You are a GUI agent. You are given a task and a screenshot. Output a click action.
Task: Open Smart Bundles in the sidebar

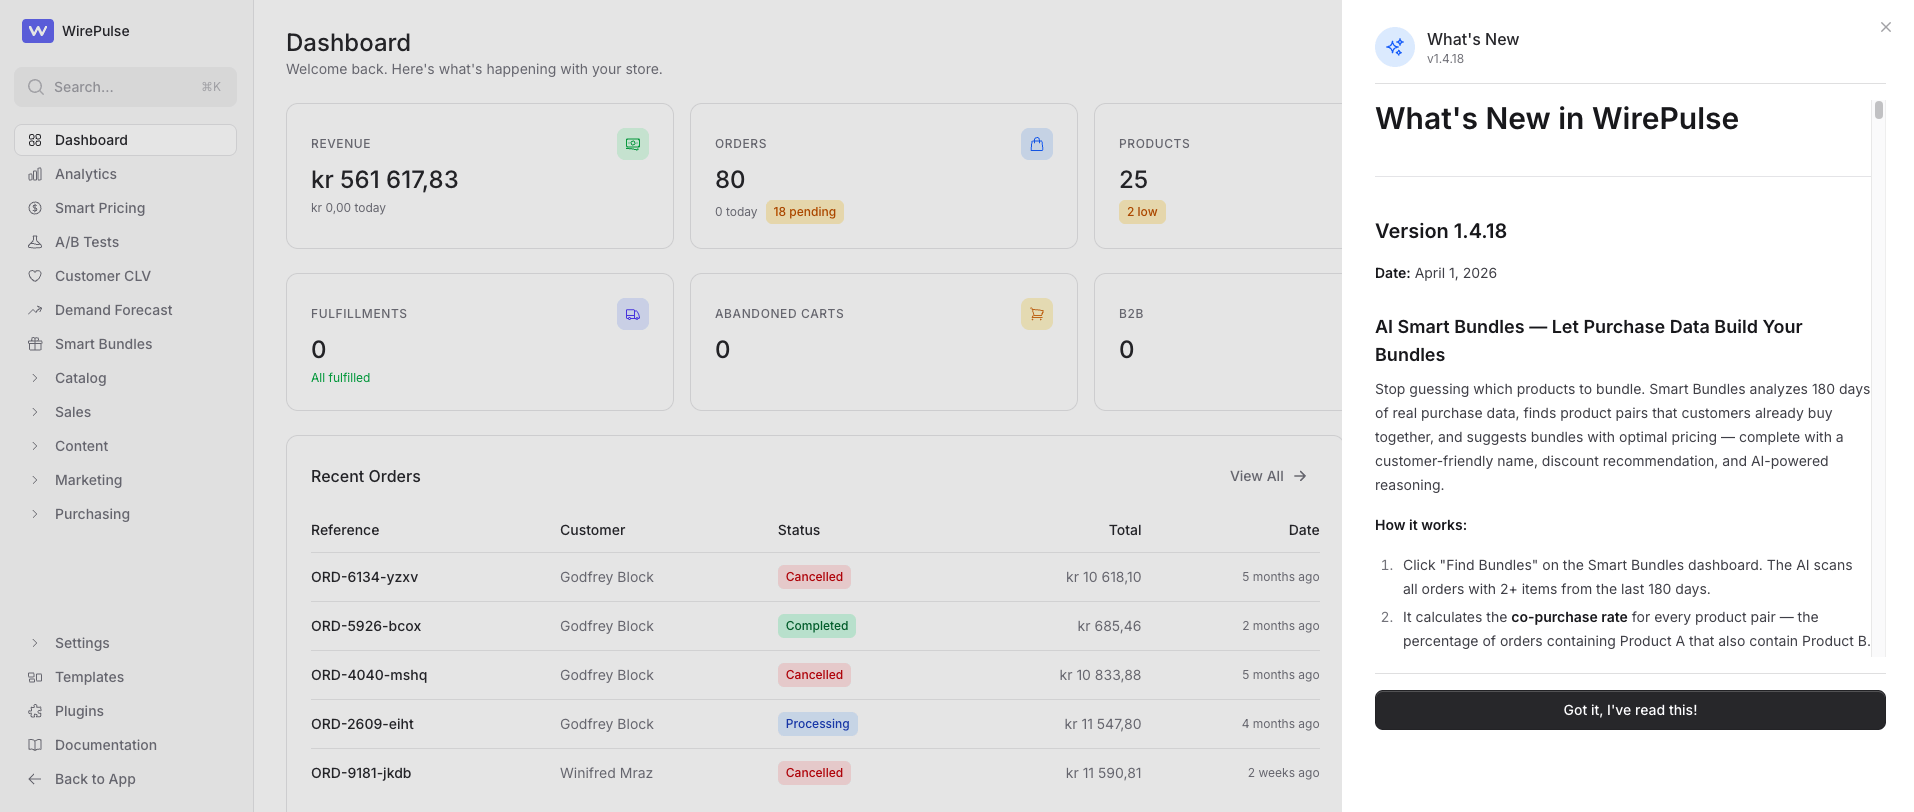click(125, 344)
